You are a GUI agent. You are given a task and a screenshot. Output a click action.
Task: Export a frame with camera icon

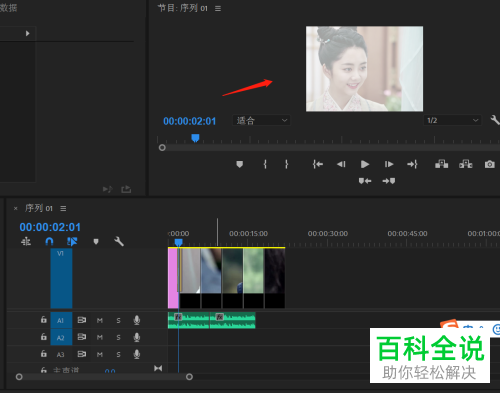click(490, 164)
